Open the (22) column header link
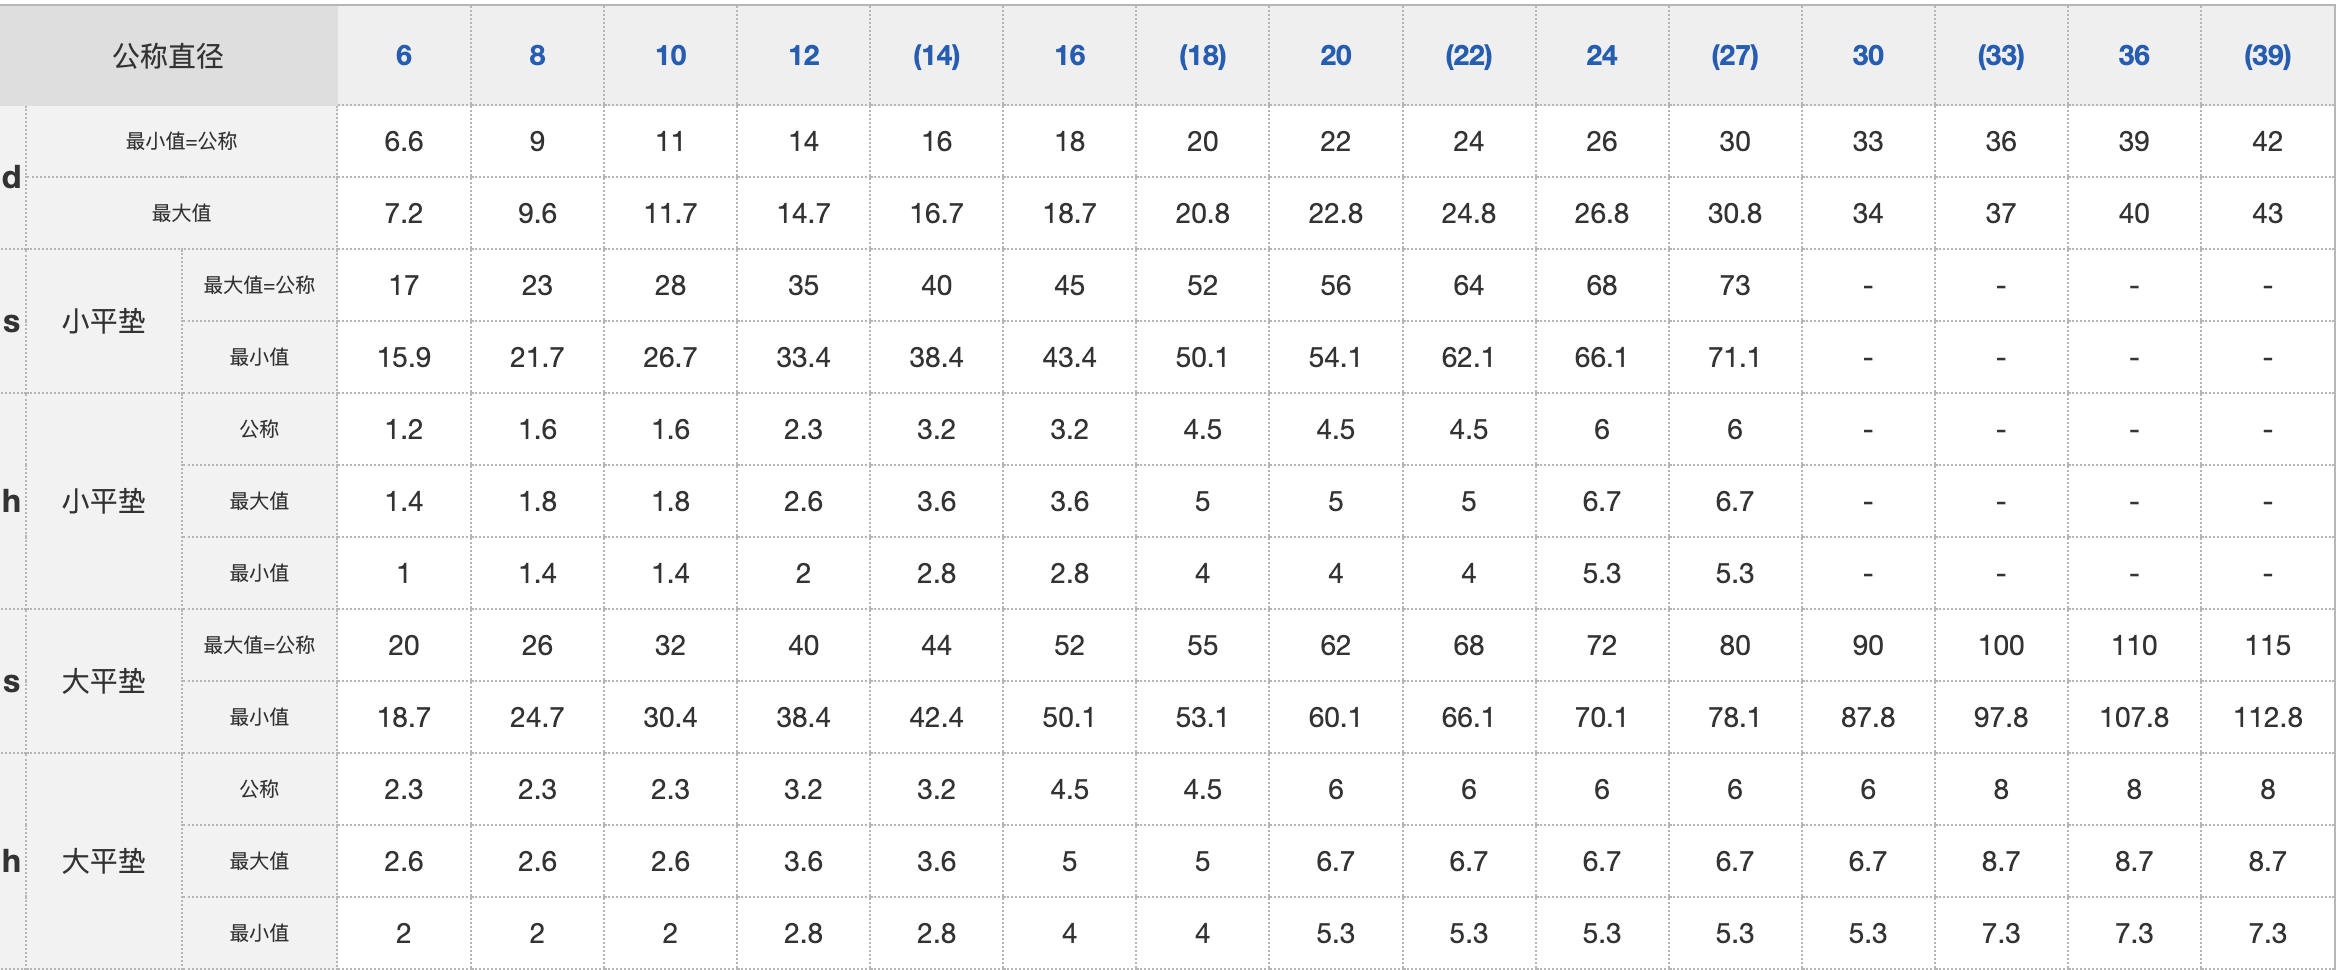 (1468, 56)
